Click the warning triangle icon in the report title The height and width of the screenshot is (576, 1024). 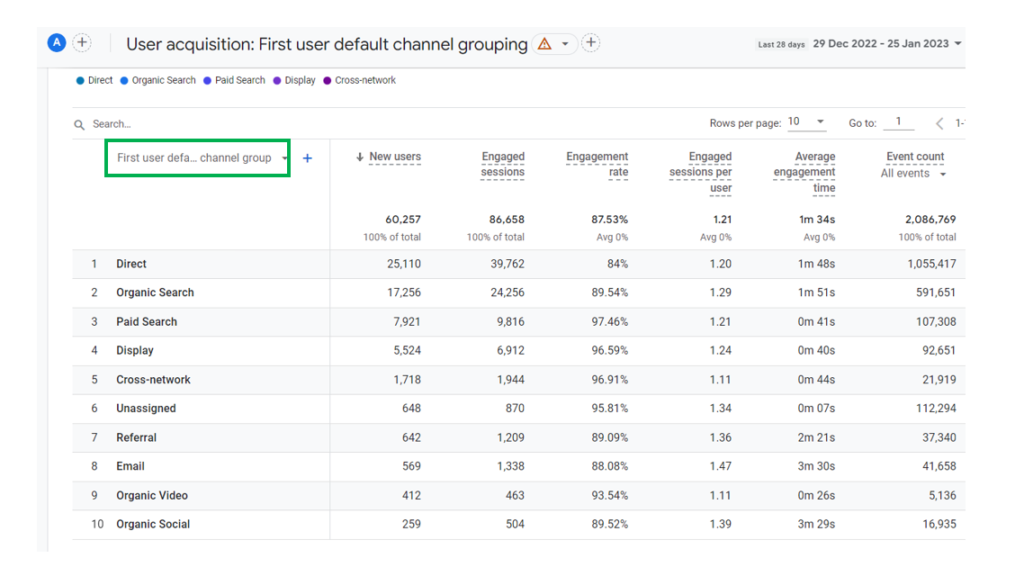tap(545, 44)
